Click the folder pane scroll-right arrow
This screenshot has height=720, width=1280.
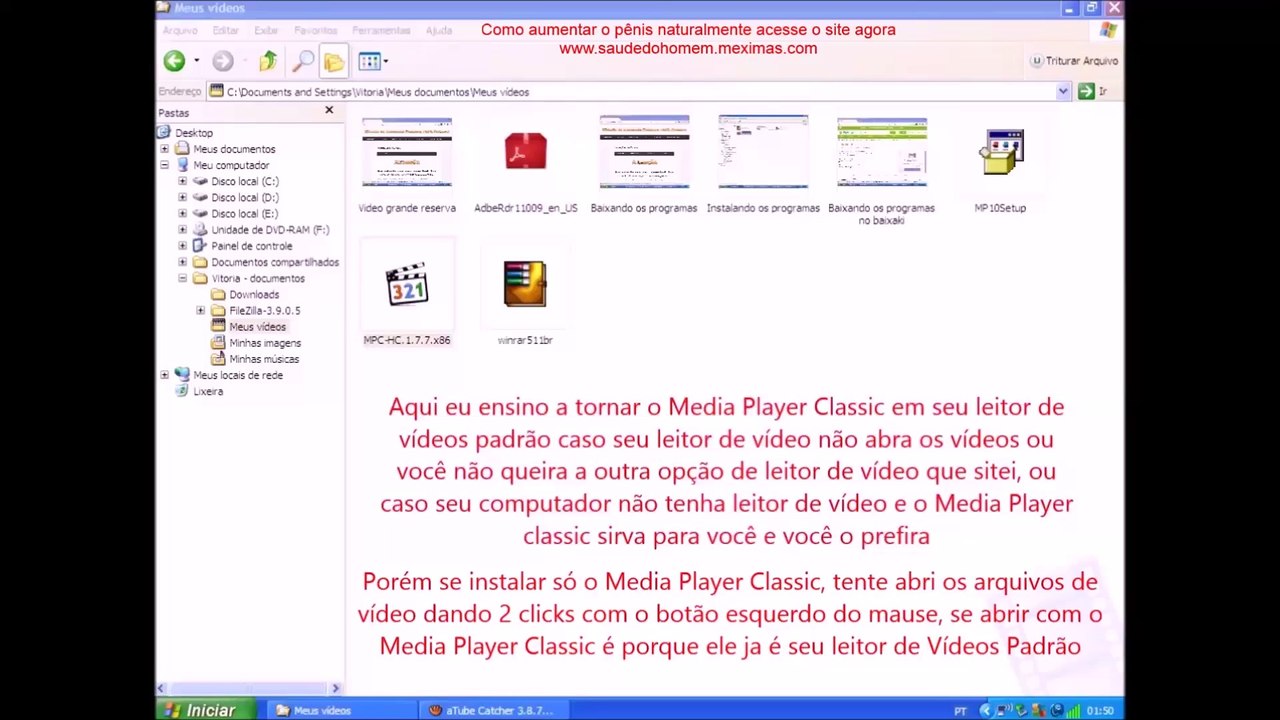(x=336, y=688)
